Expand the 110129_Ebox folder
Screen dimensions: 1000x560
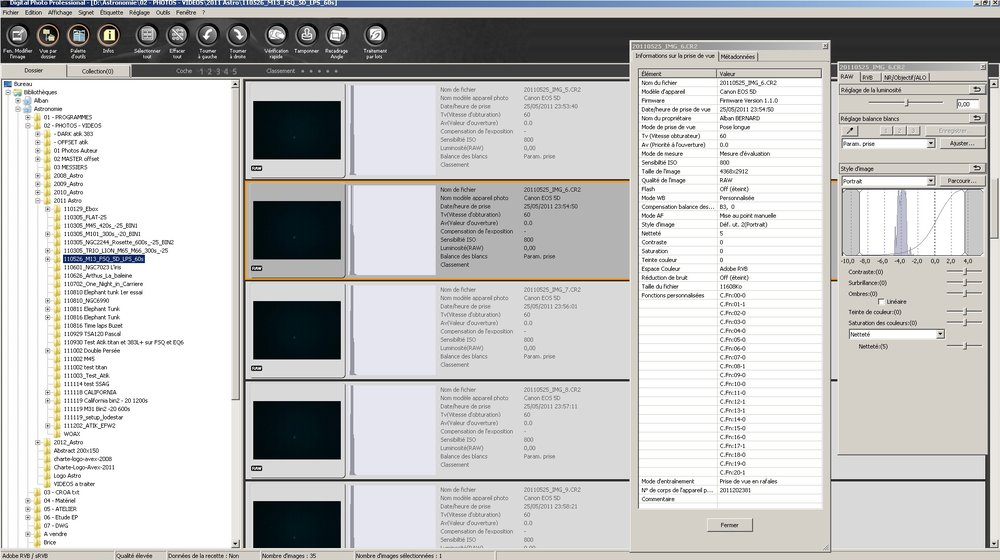point(47,209)
